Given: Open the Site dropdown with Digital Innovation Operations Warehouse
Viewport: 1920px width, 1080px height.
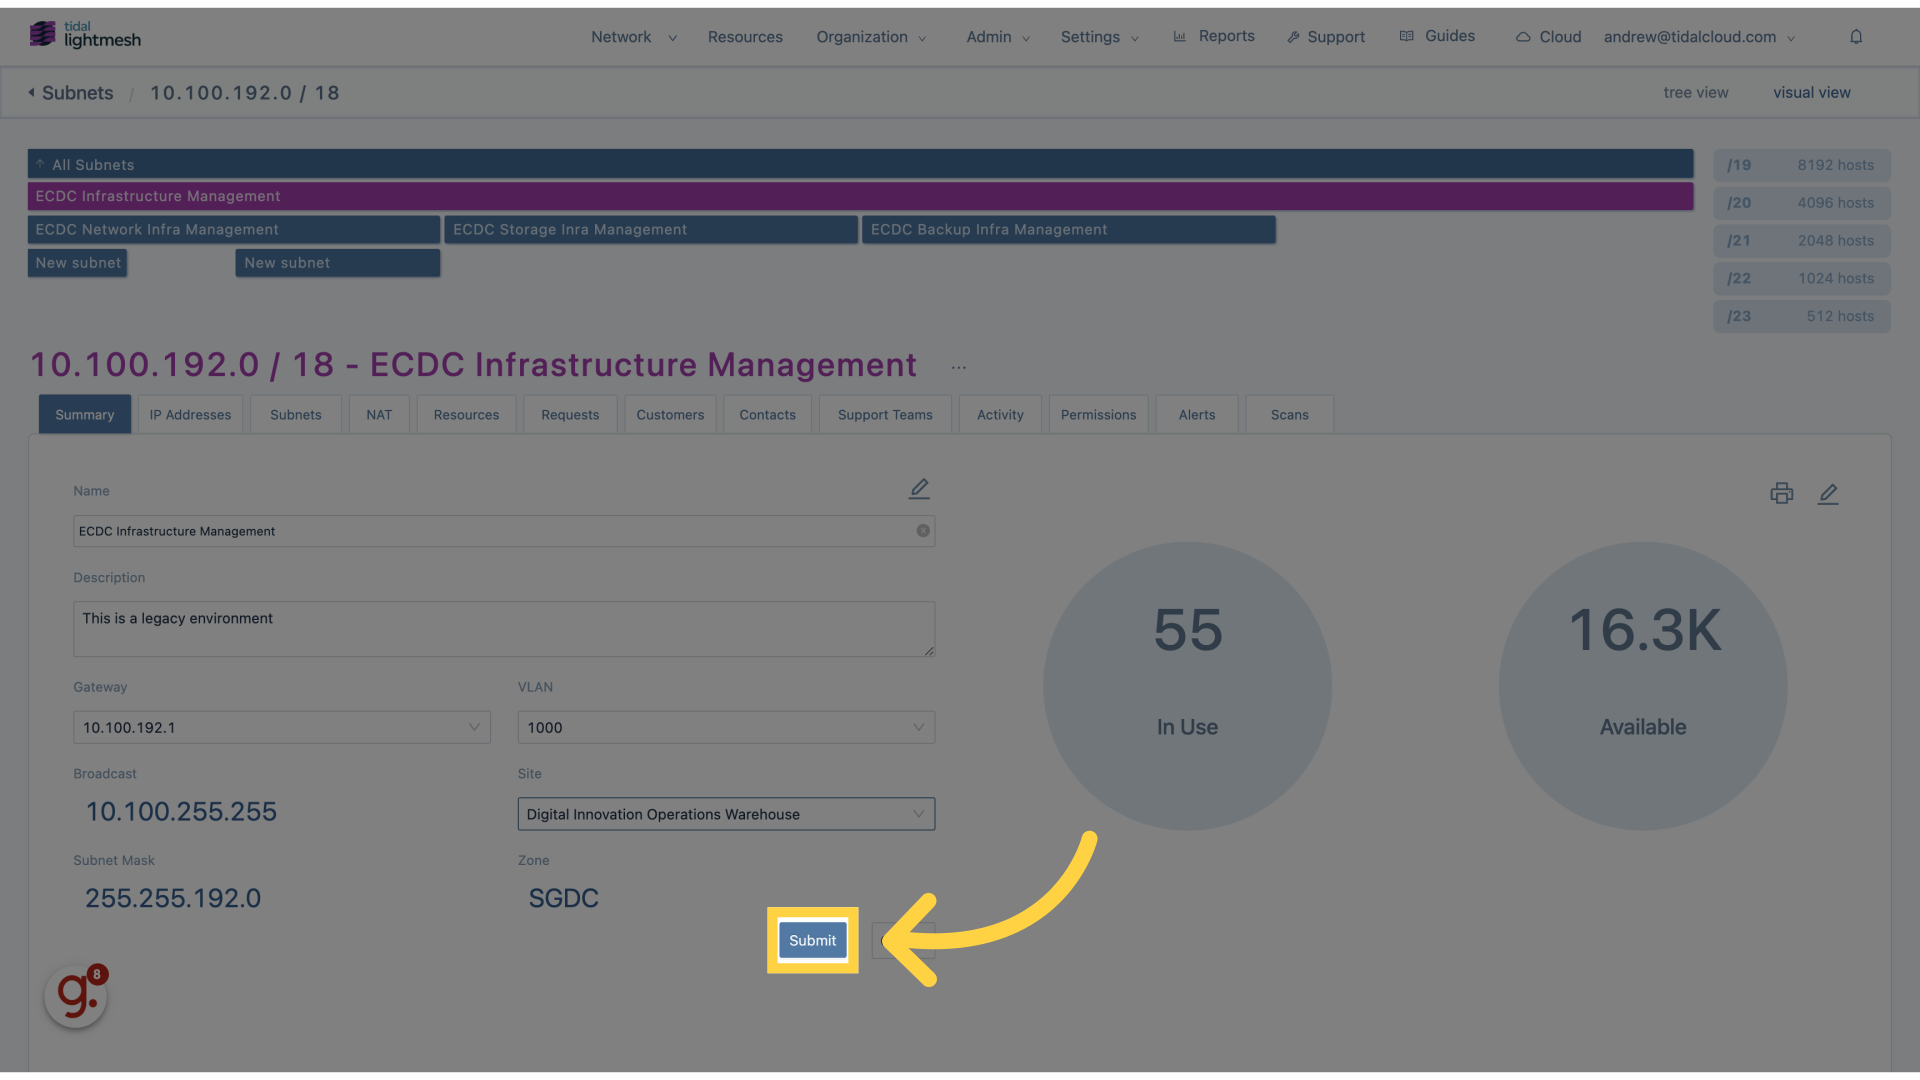Looking at the screenshot, I should [726, 814].
